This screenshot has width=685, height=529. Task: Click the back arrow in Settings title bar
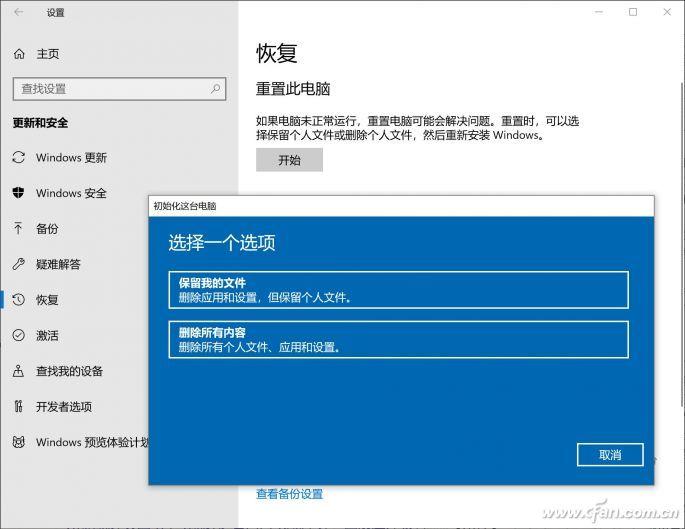click(18, 12)
